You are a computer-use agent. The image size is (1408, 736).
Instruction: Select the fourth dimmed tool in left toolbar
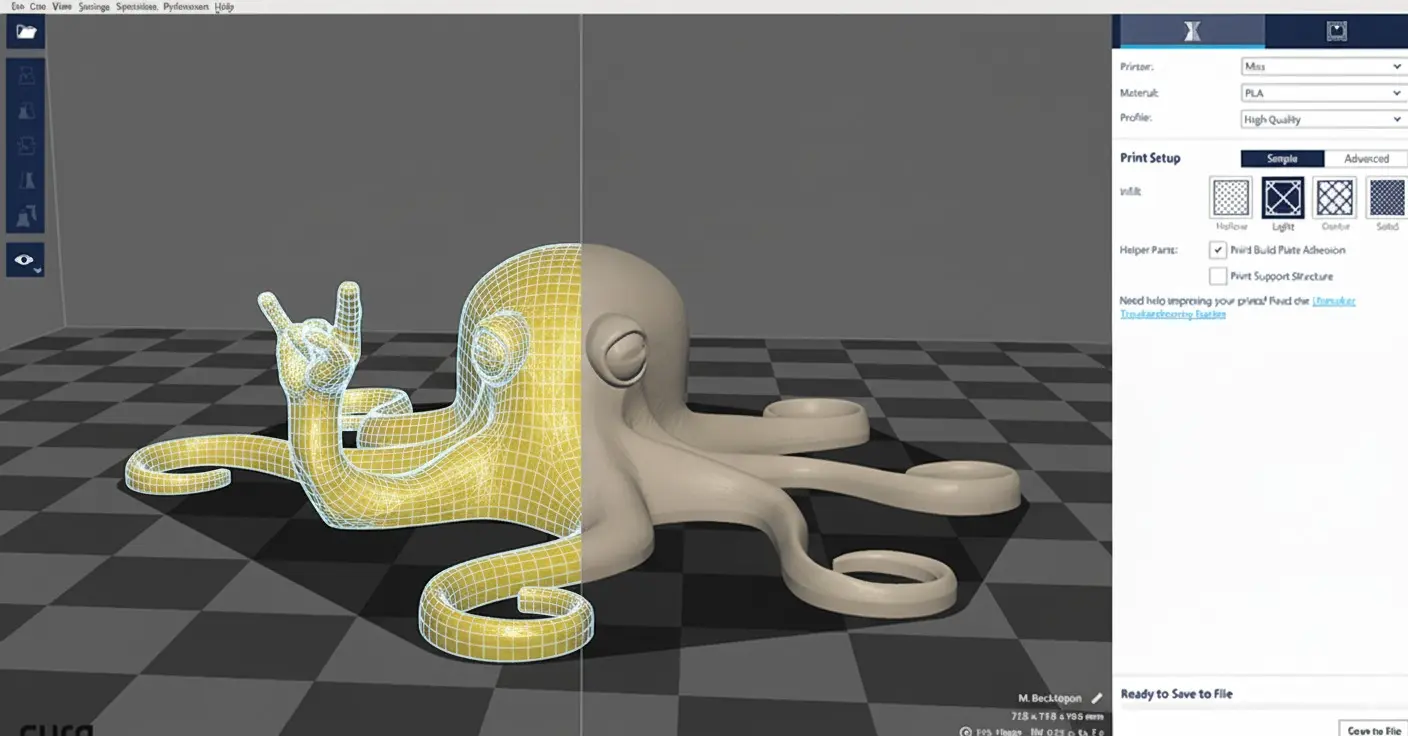point(26,180)
